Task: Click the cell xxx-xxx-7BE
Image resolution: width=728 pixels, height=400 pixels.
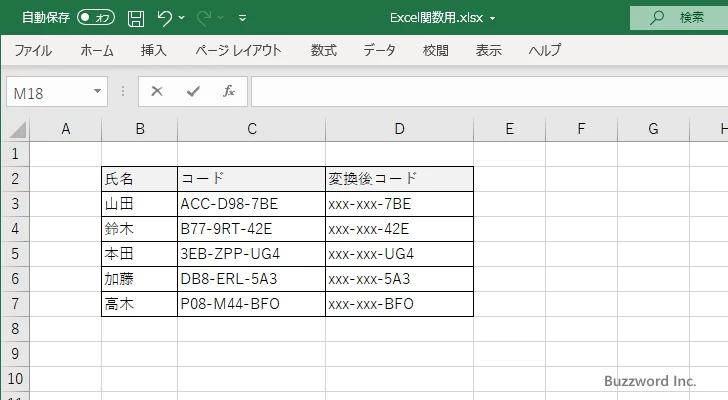Action: 399,204
